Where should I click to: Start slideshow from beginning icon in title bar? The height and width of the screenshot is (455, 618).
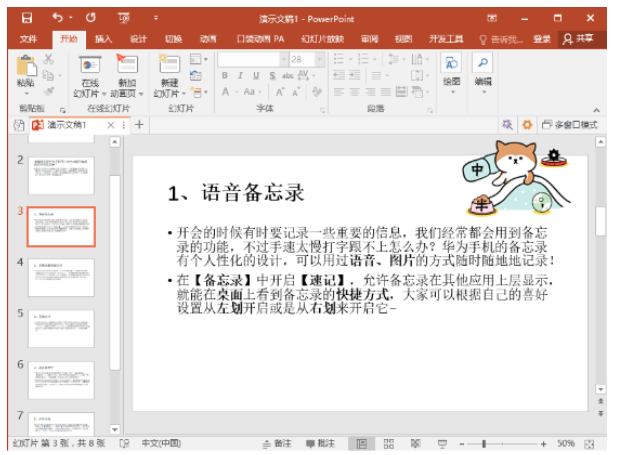coord(123,18)
